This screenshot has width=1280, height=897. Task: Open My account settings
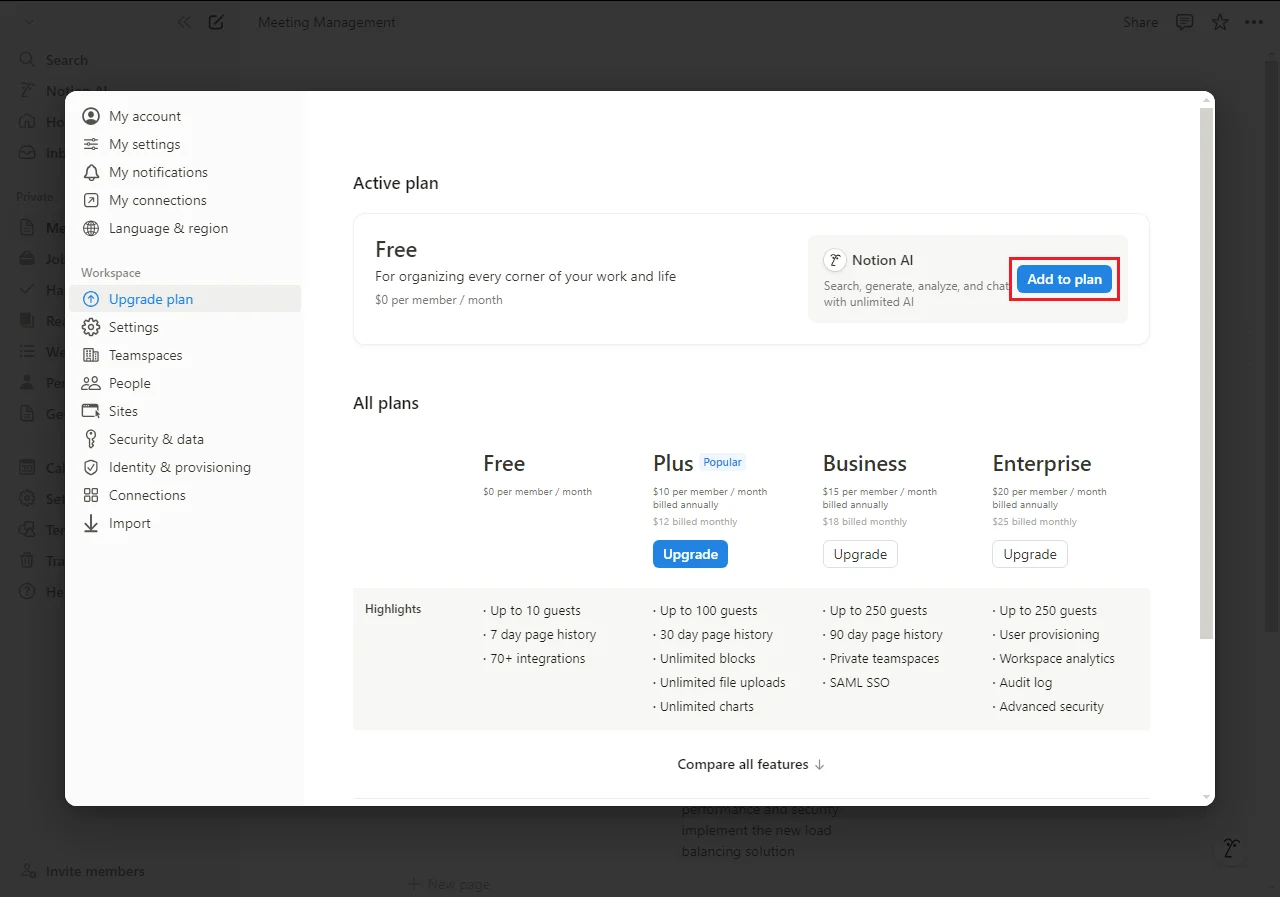(x=185, y=116)
